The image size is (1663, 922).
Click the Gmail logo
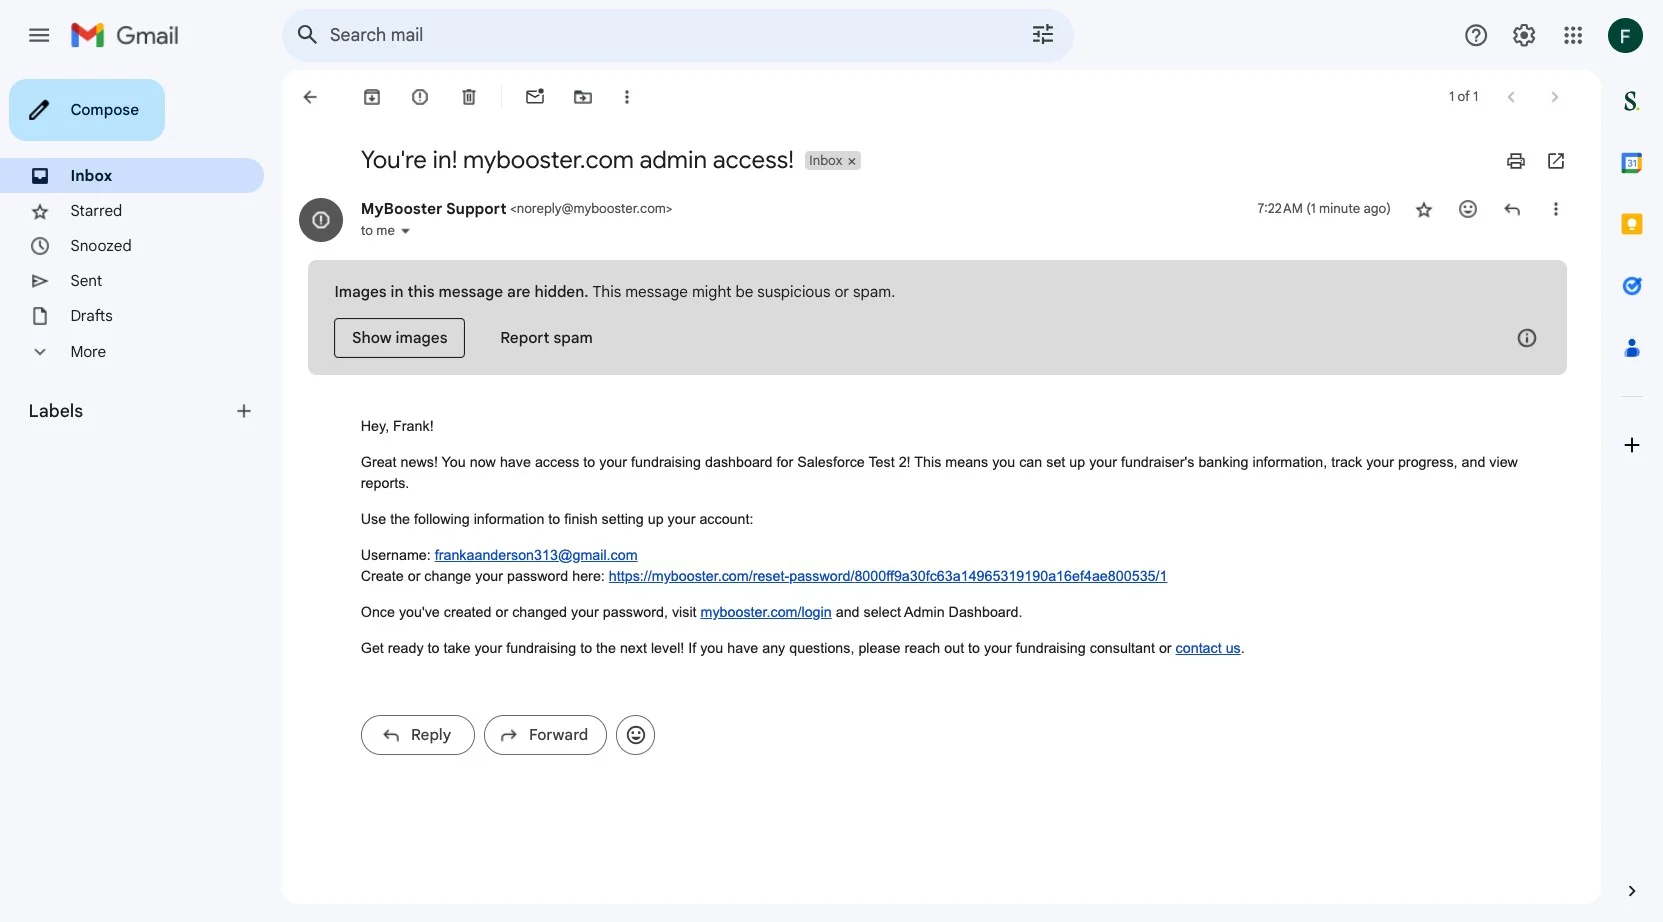(x=125, y=36)
